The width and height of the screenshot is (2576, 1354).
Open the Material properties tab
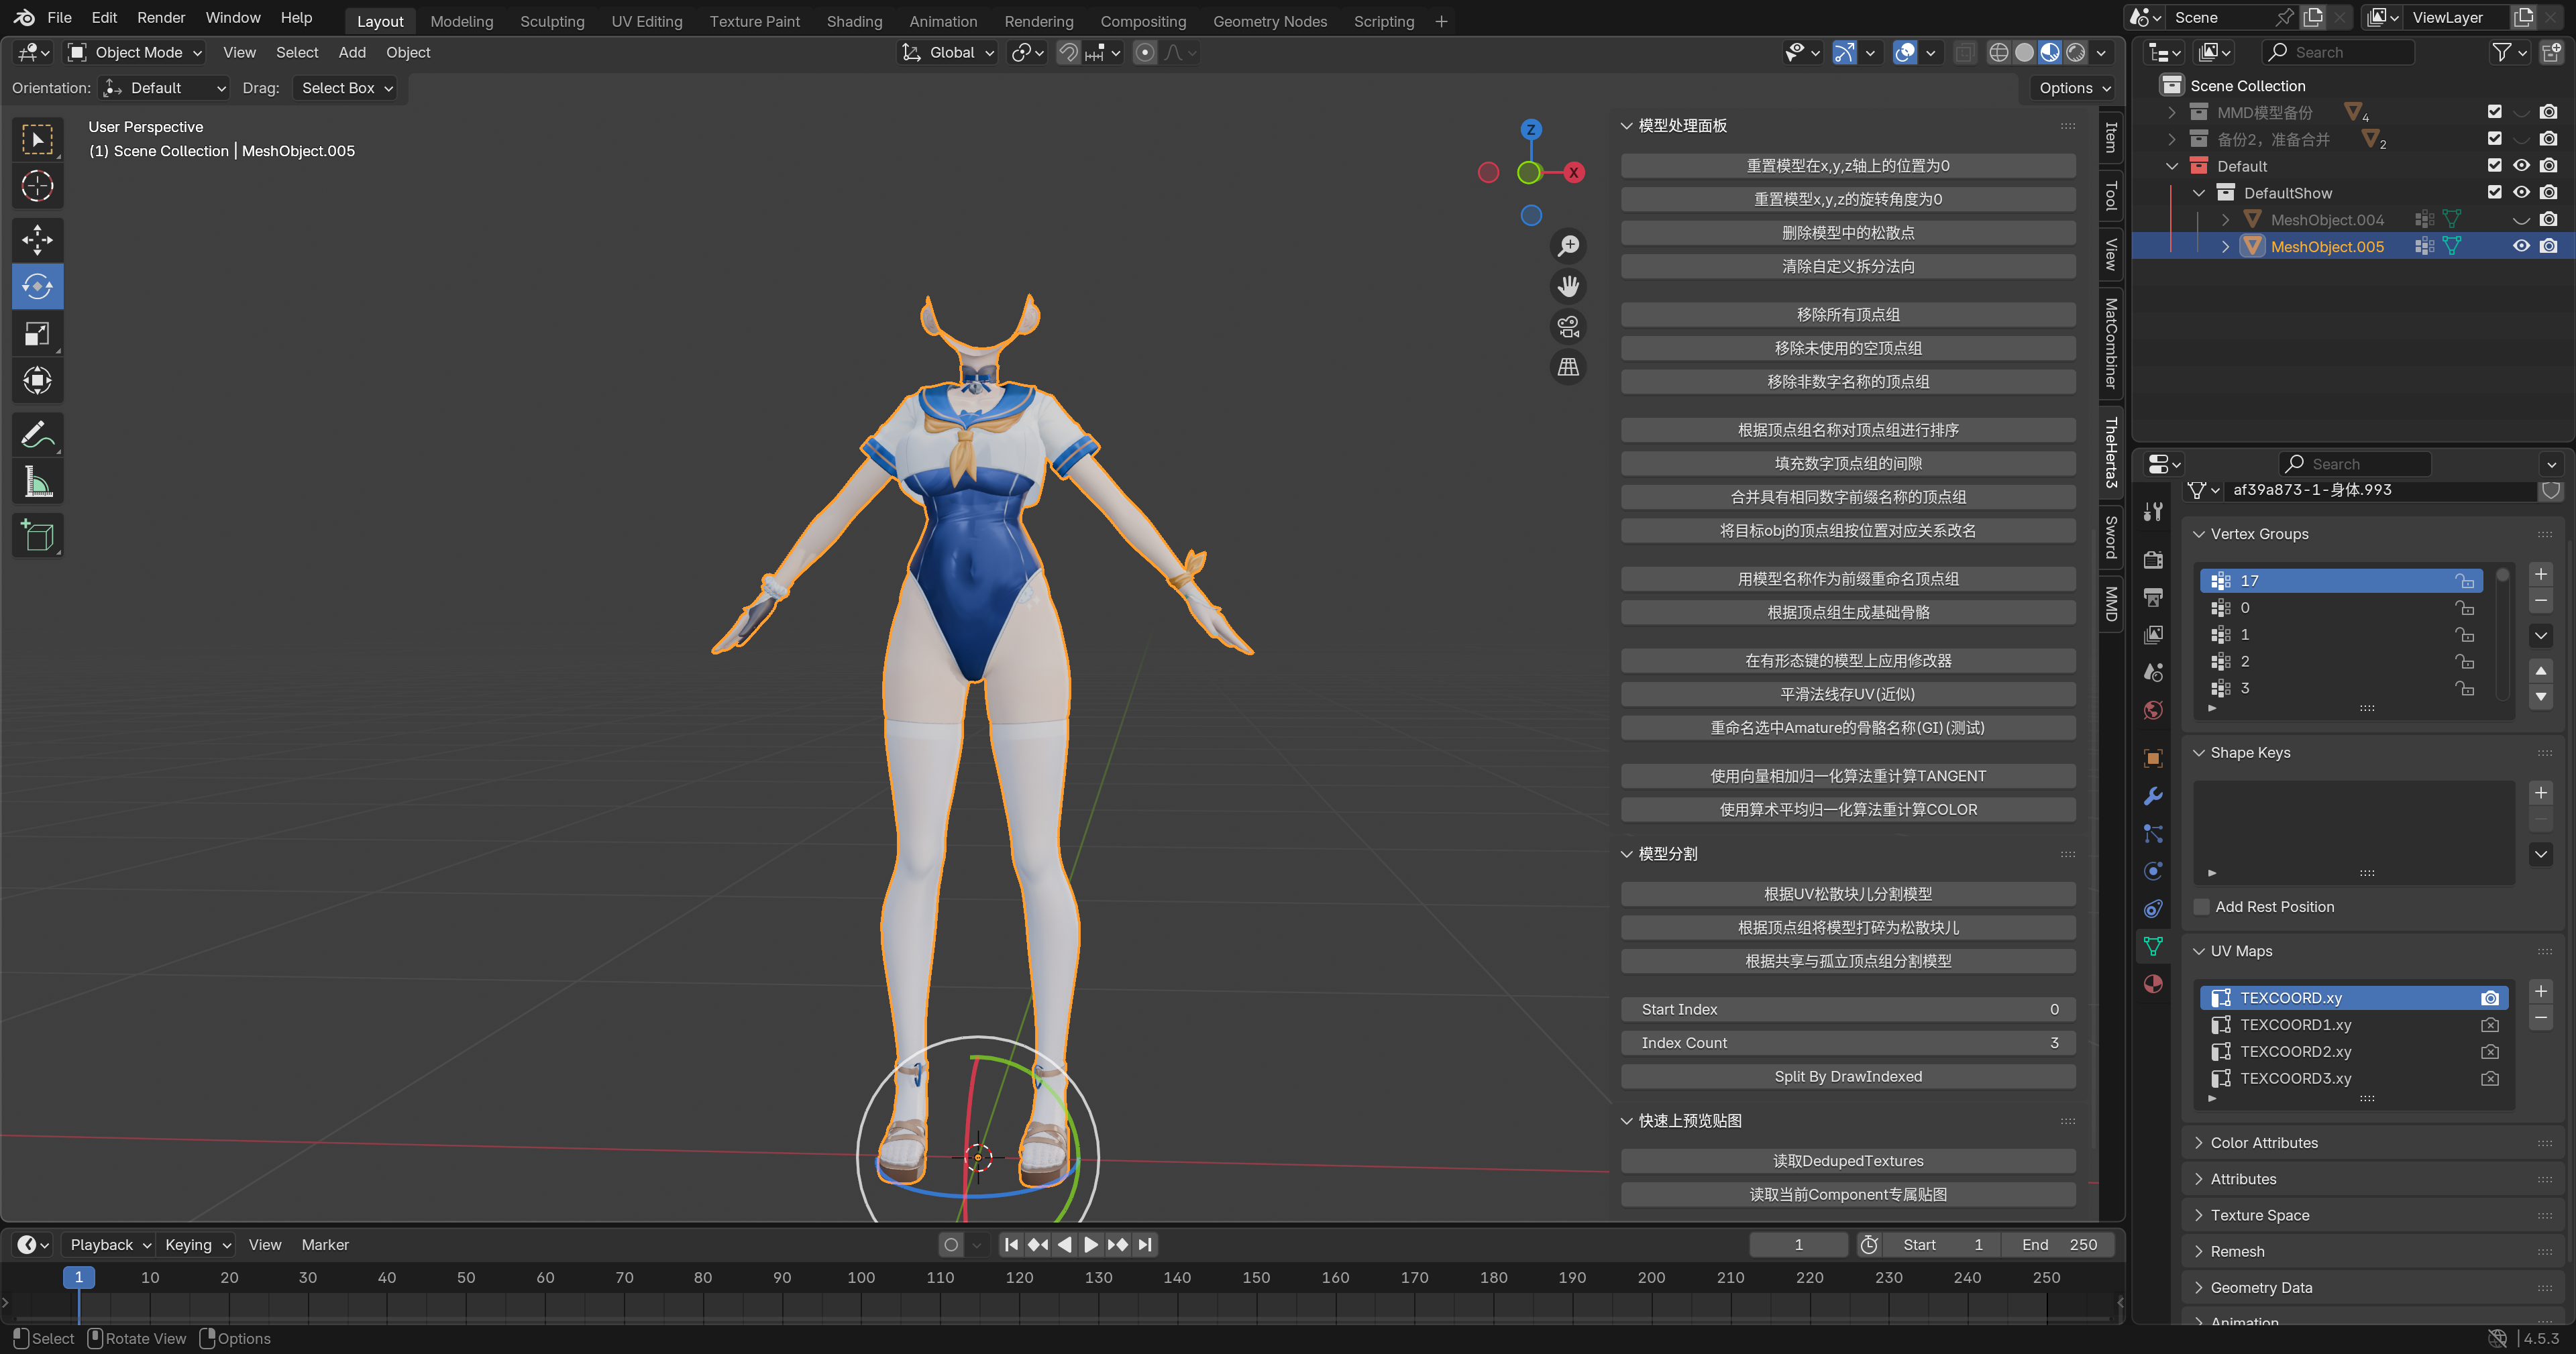tap(2153, 984)
